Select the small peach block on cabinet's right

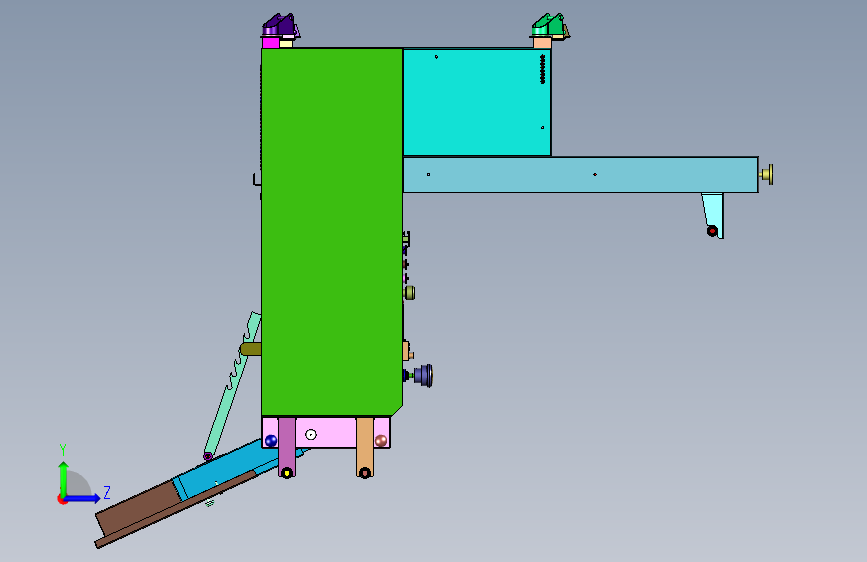tap(407, 351)
